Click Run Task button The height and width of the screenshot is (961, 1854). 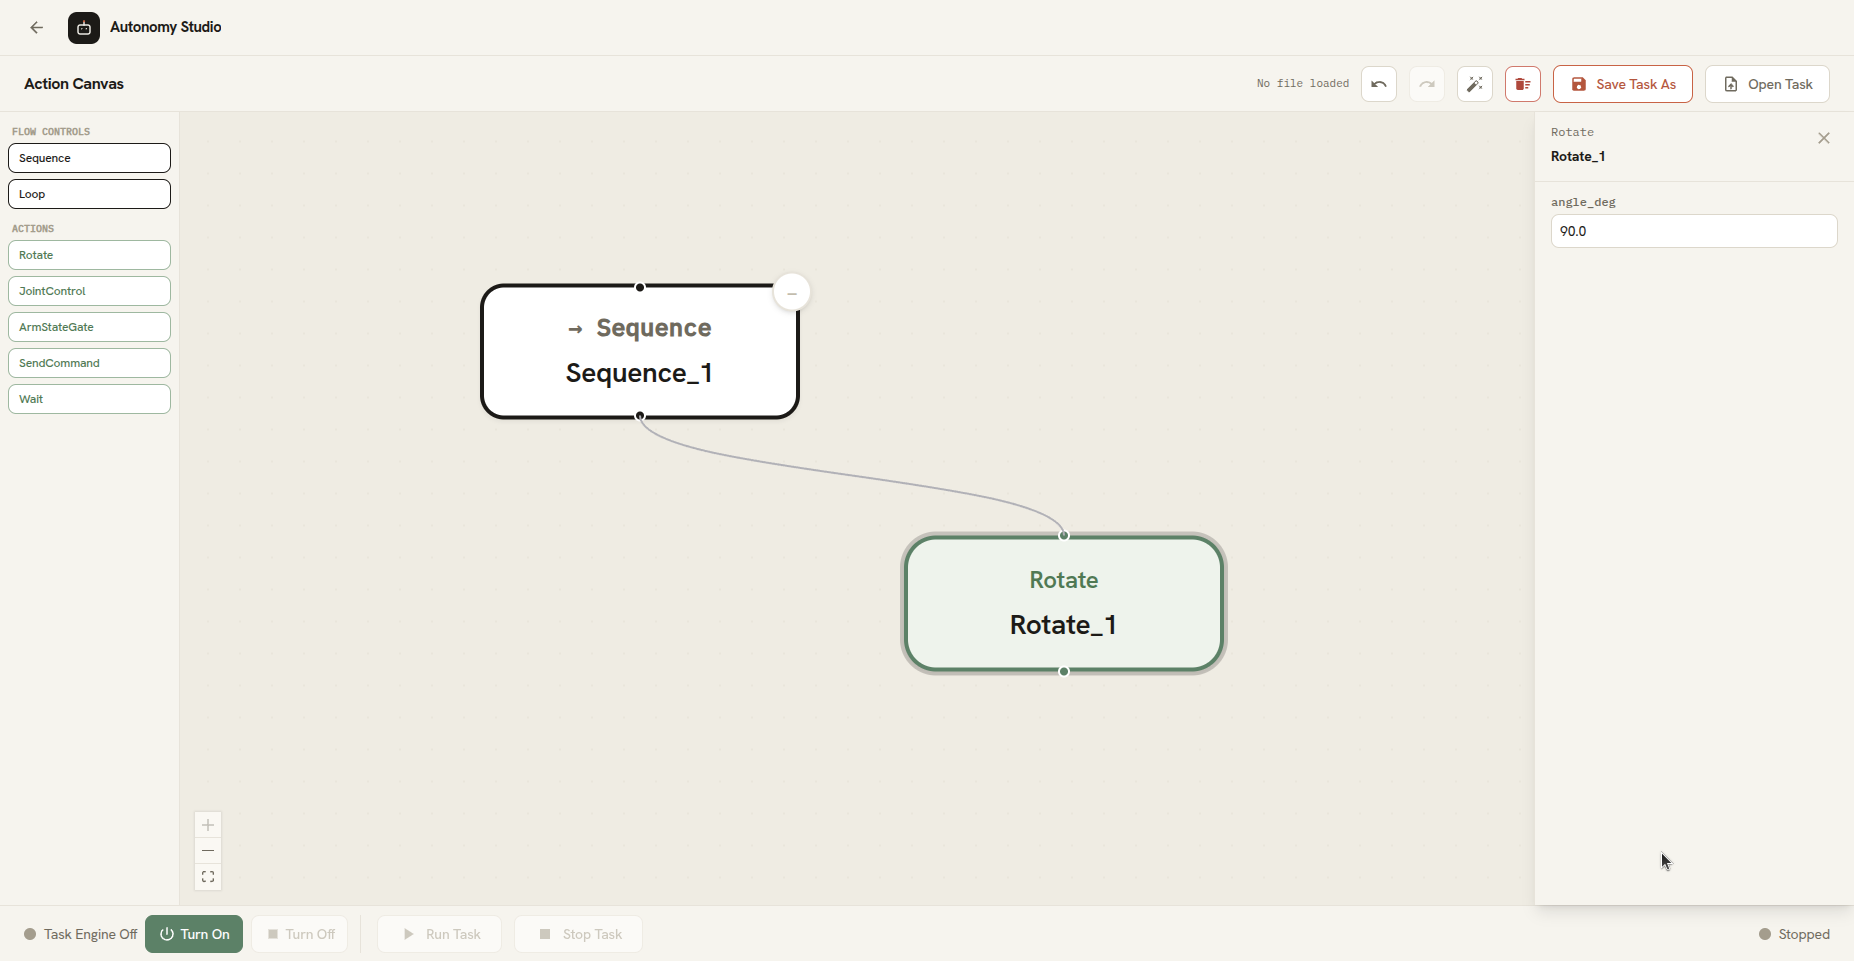439,934
